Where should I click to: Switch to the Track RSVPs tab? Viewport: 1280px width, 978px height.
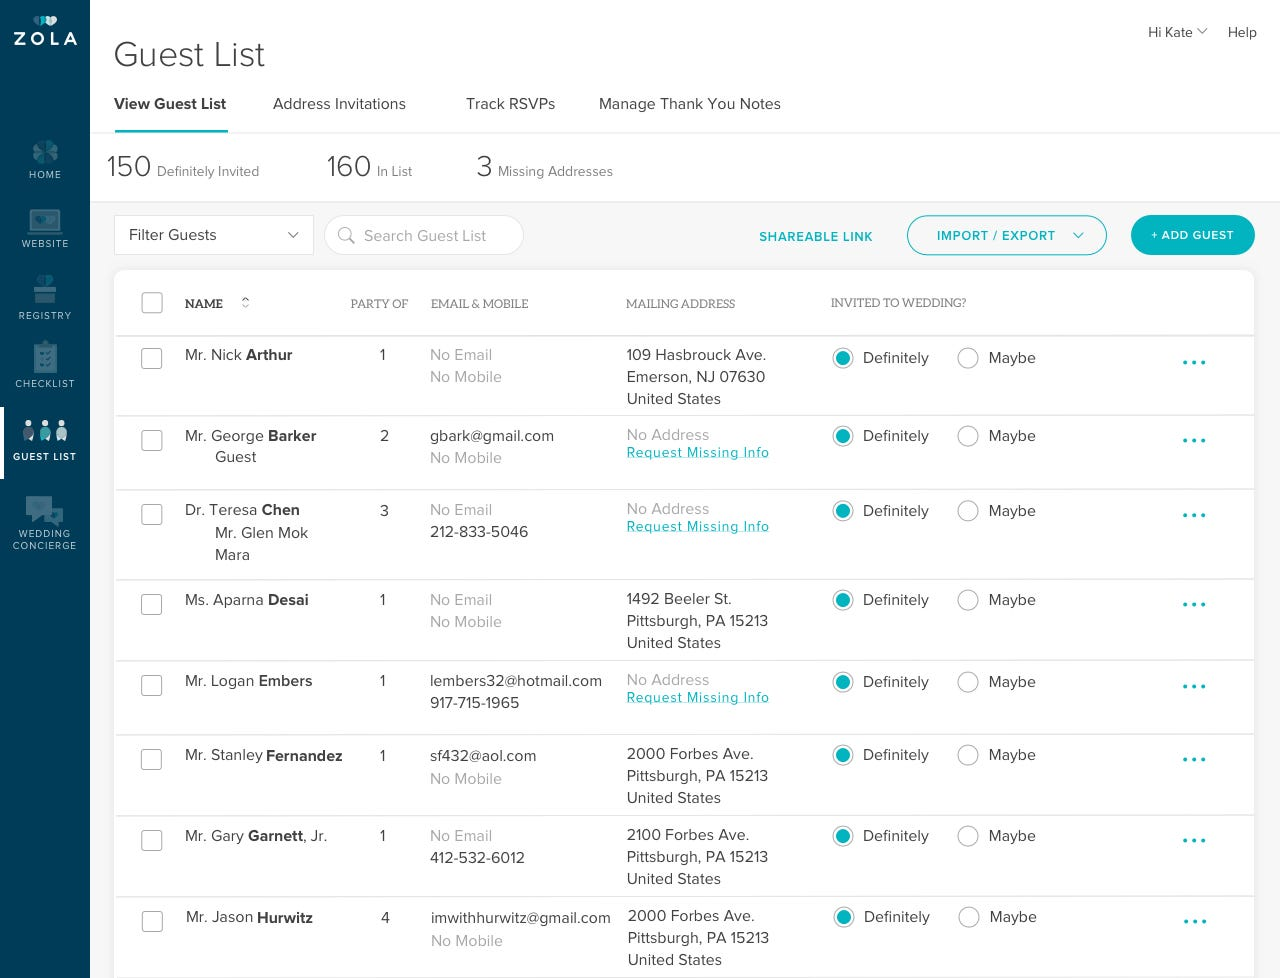(510, 104)
